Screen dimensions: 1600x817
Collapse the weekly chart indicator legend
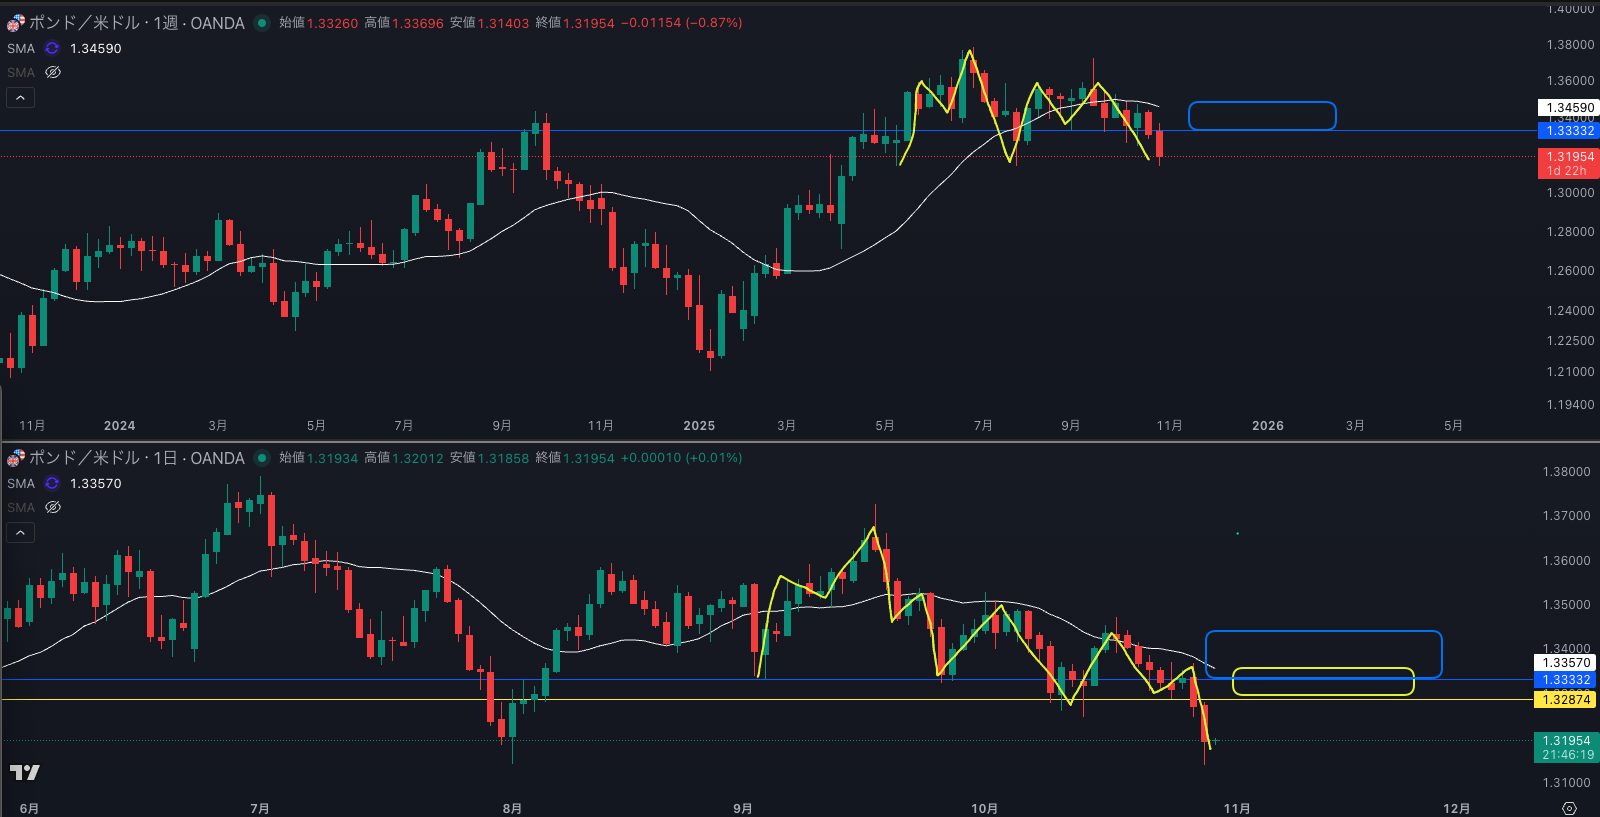[x=21, y=97]
